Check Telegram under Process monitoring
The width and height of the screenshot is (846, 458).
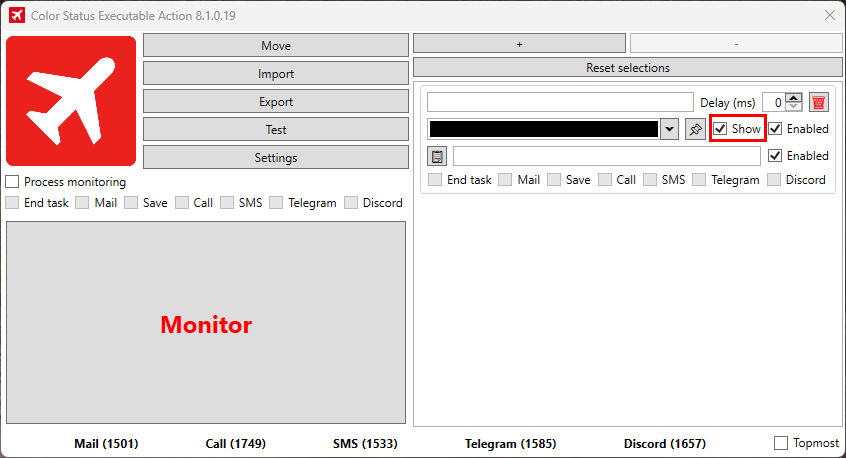(276, 203)
